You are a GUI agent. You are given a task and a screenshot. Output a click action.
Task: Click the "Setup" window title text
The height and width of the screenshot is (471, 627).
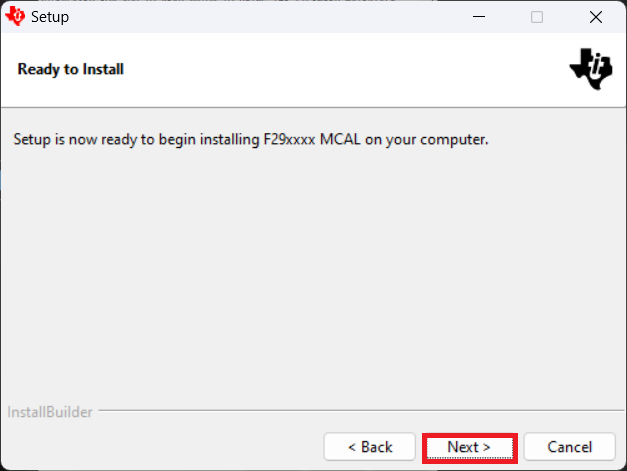pos(50,17)
